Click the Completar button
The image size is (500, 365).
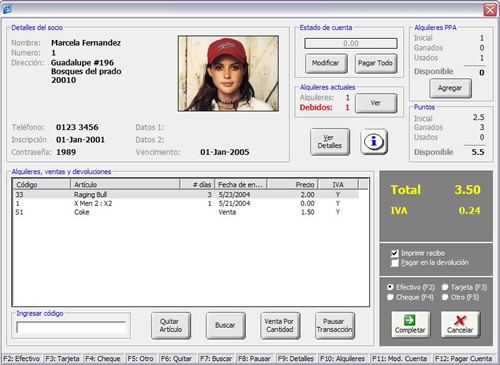(x=410, y=325)
